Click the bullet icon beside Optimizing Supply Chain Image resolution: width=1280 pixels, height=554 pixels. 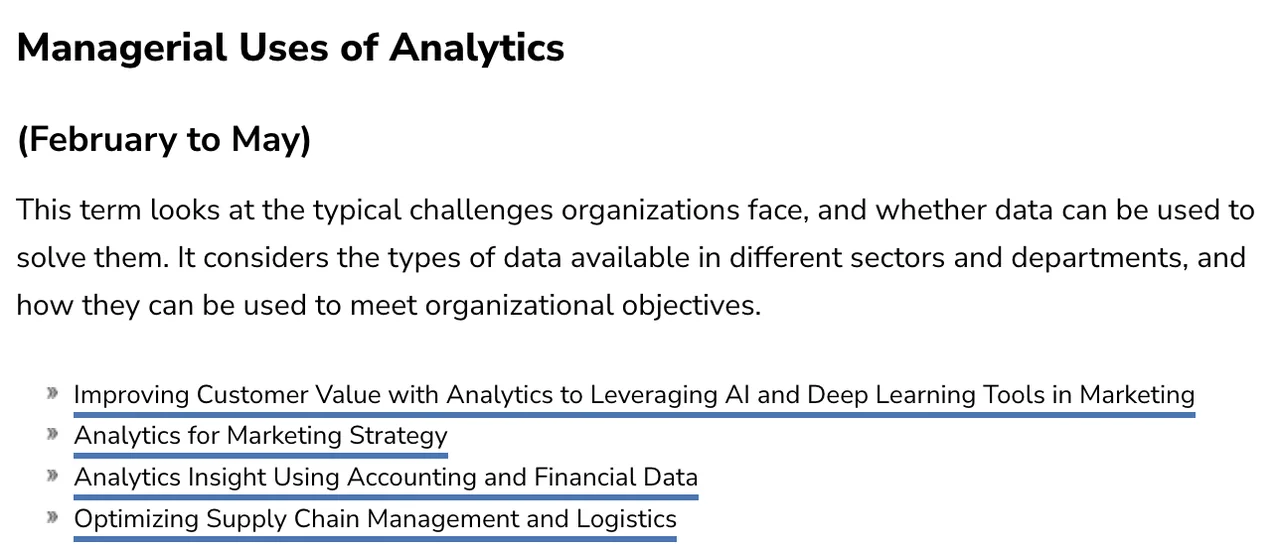[x=52, y=517]
